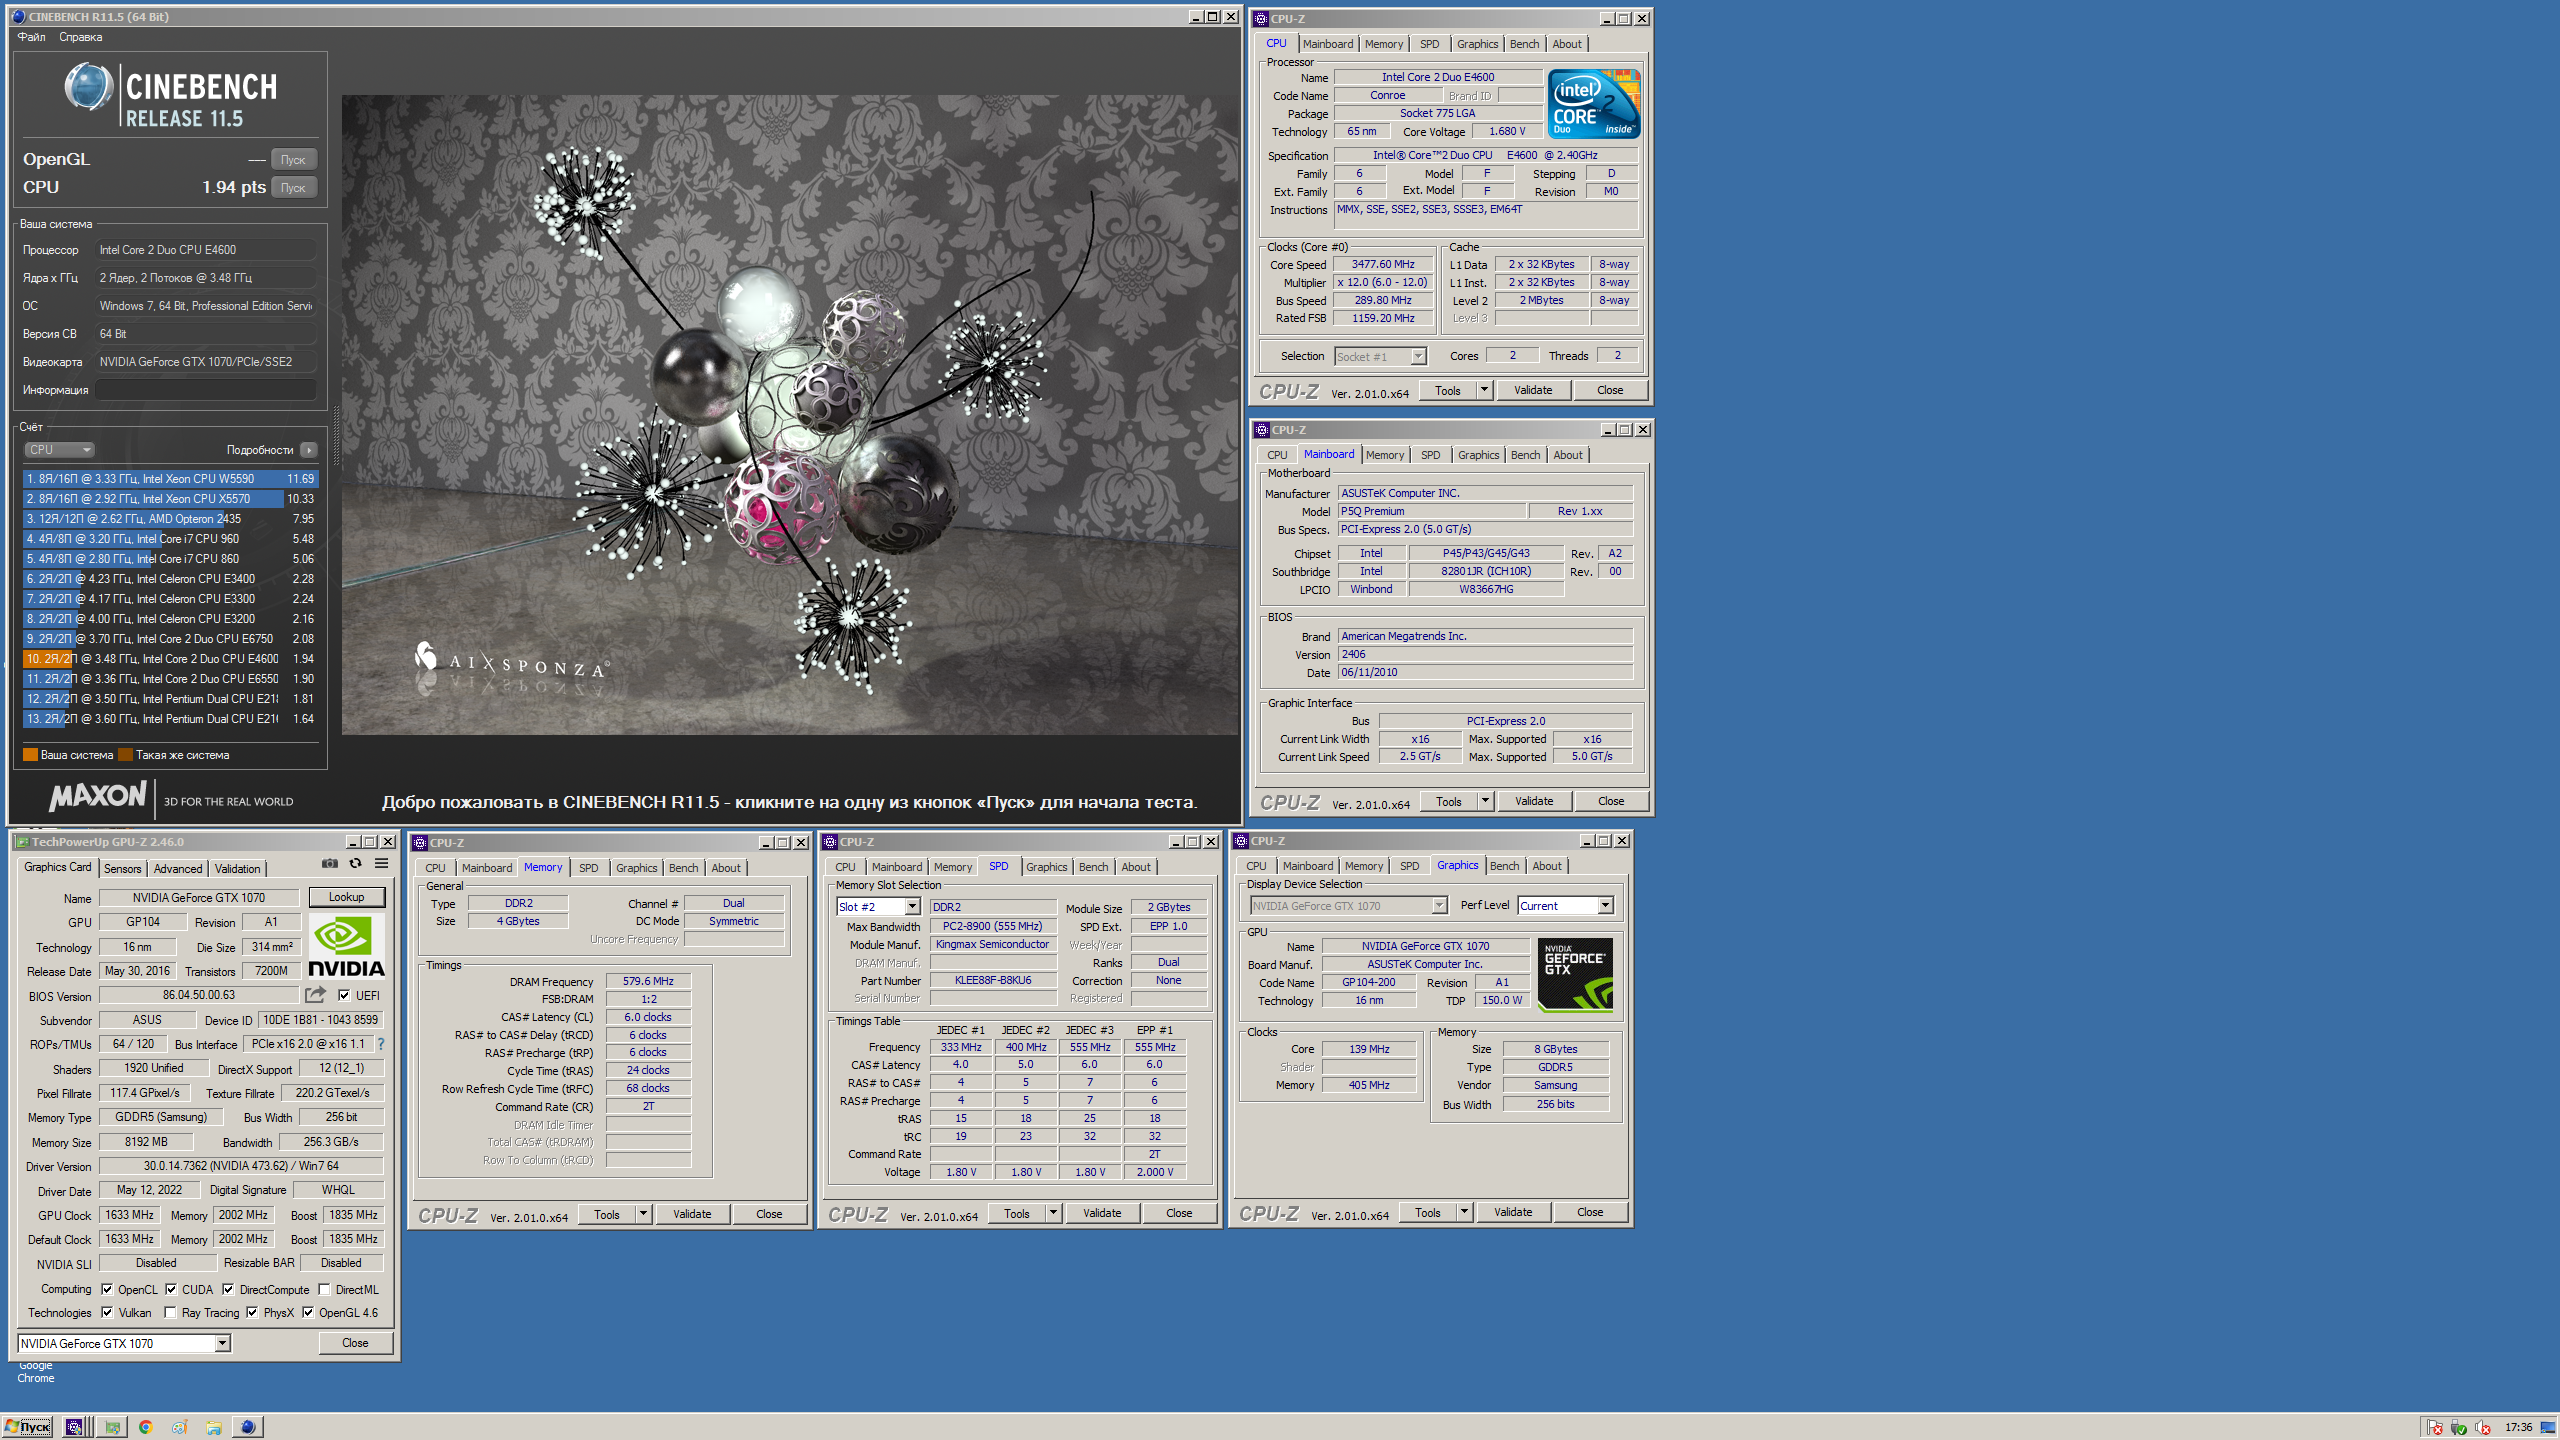Open CPU-Z taskbar button
Screen dimensions: 2560x1440
(75, 1427)
